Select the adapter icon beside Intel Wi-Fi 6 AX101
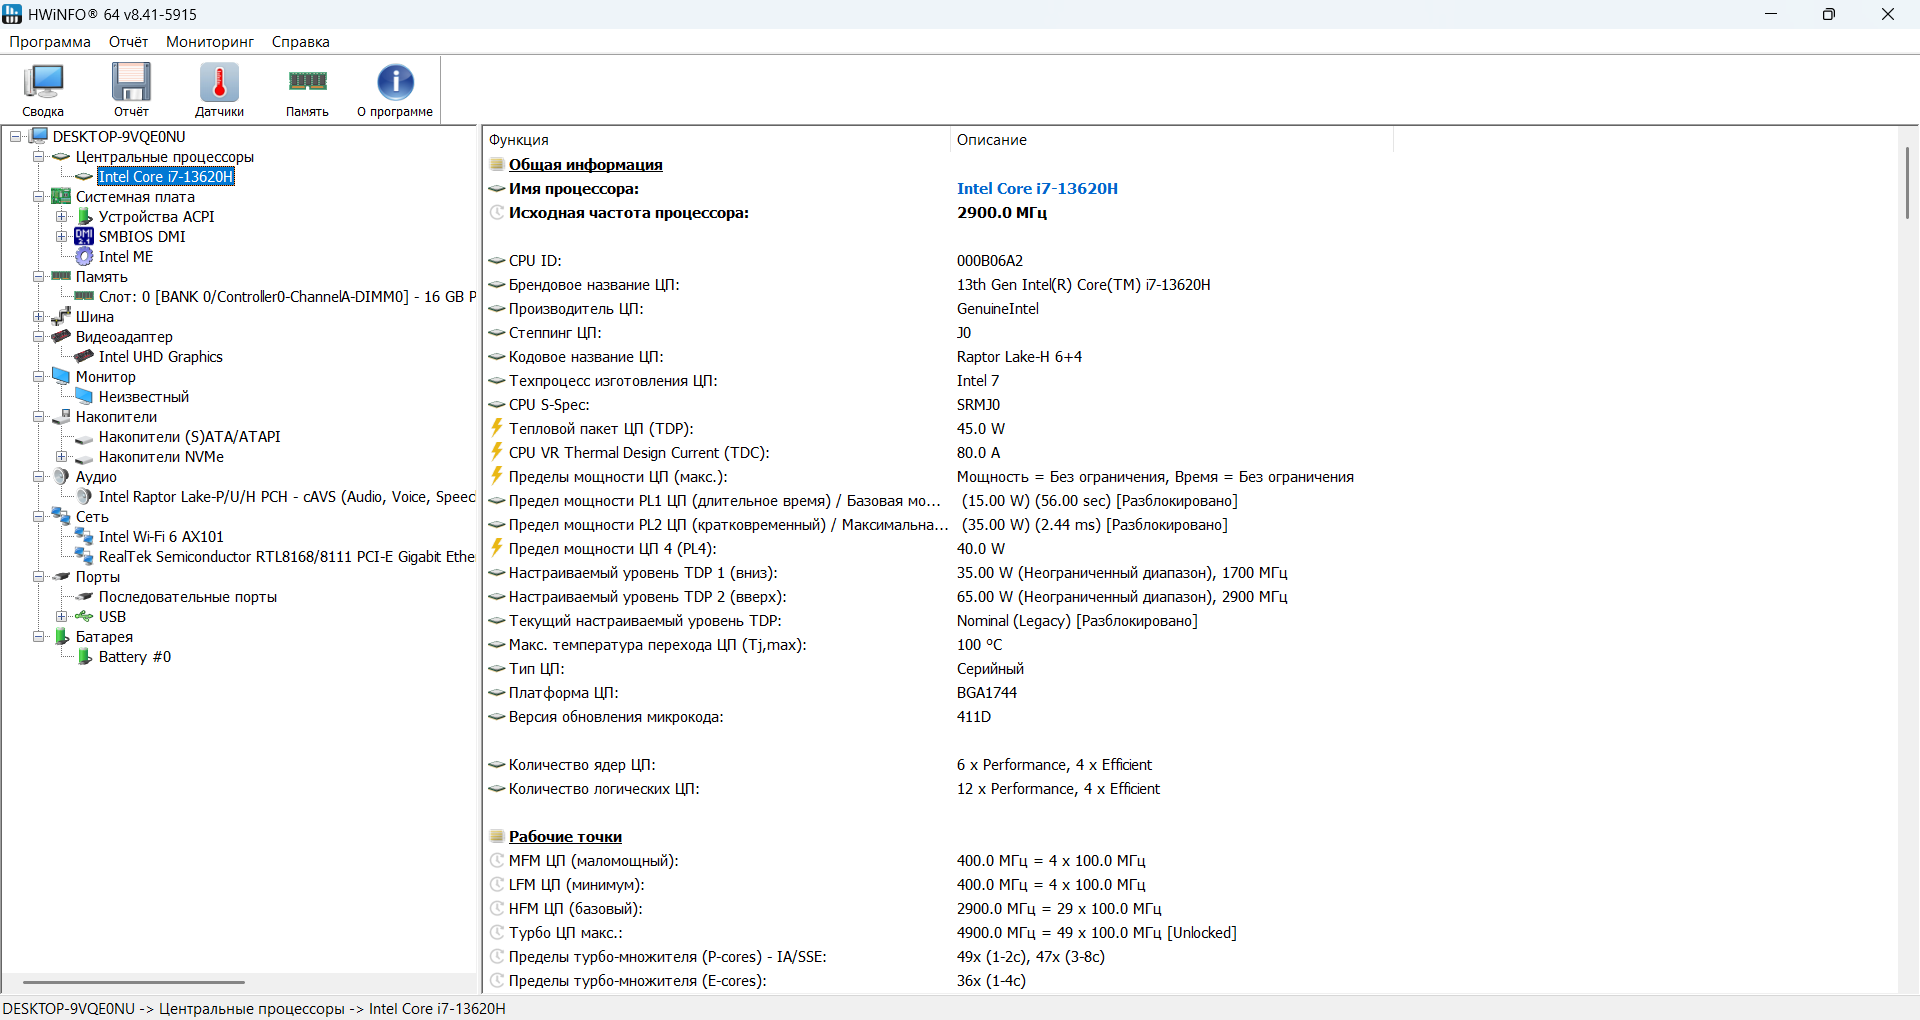Image resolution: width=1920 pixels, height=1020 pixels. [84, 536]
